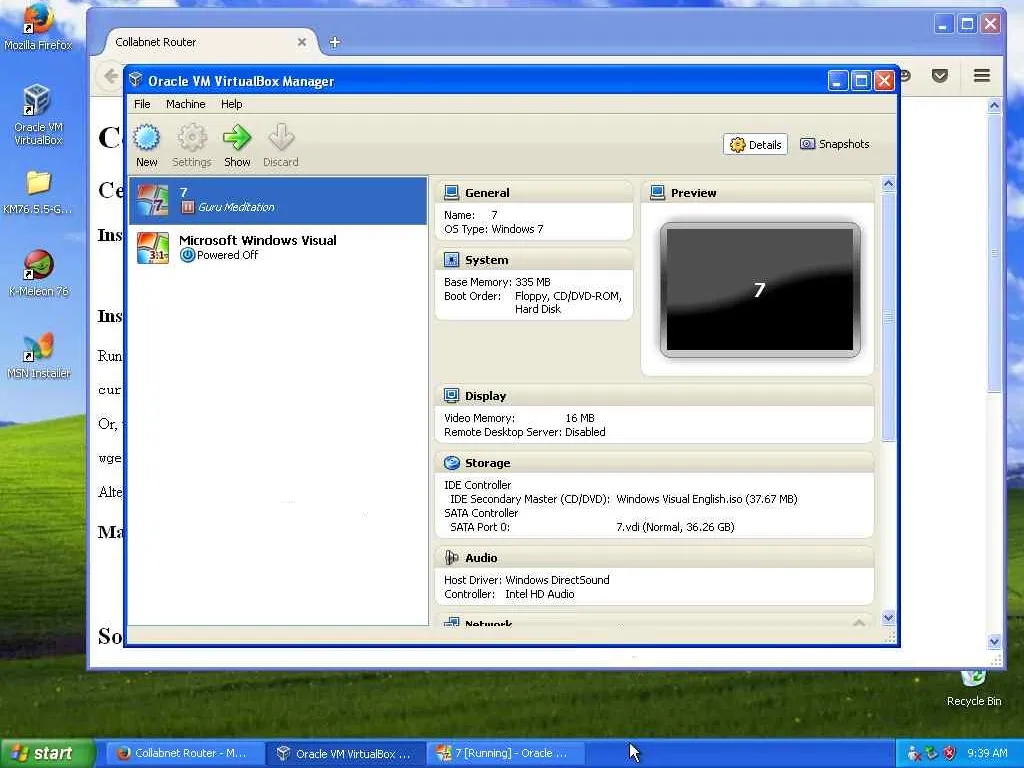The width and height of the screenshot is (1024, 768).
Task: Click the Powered Off status icon
Action: click(x=187, y=255)
